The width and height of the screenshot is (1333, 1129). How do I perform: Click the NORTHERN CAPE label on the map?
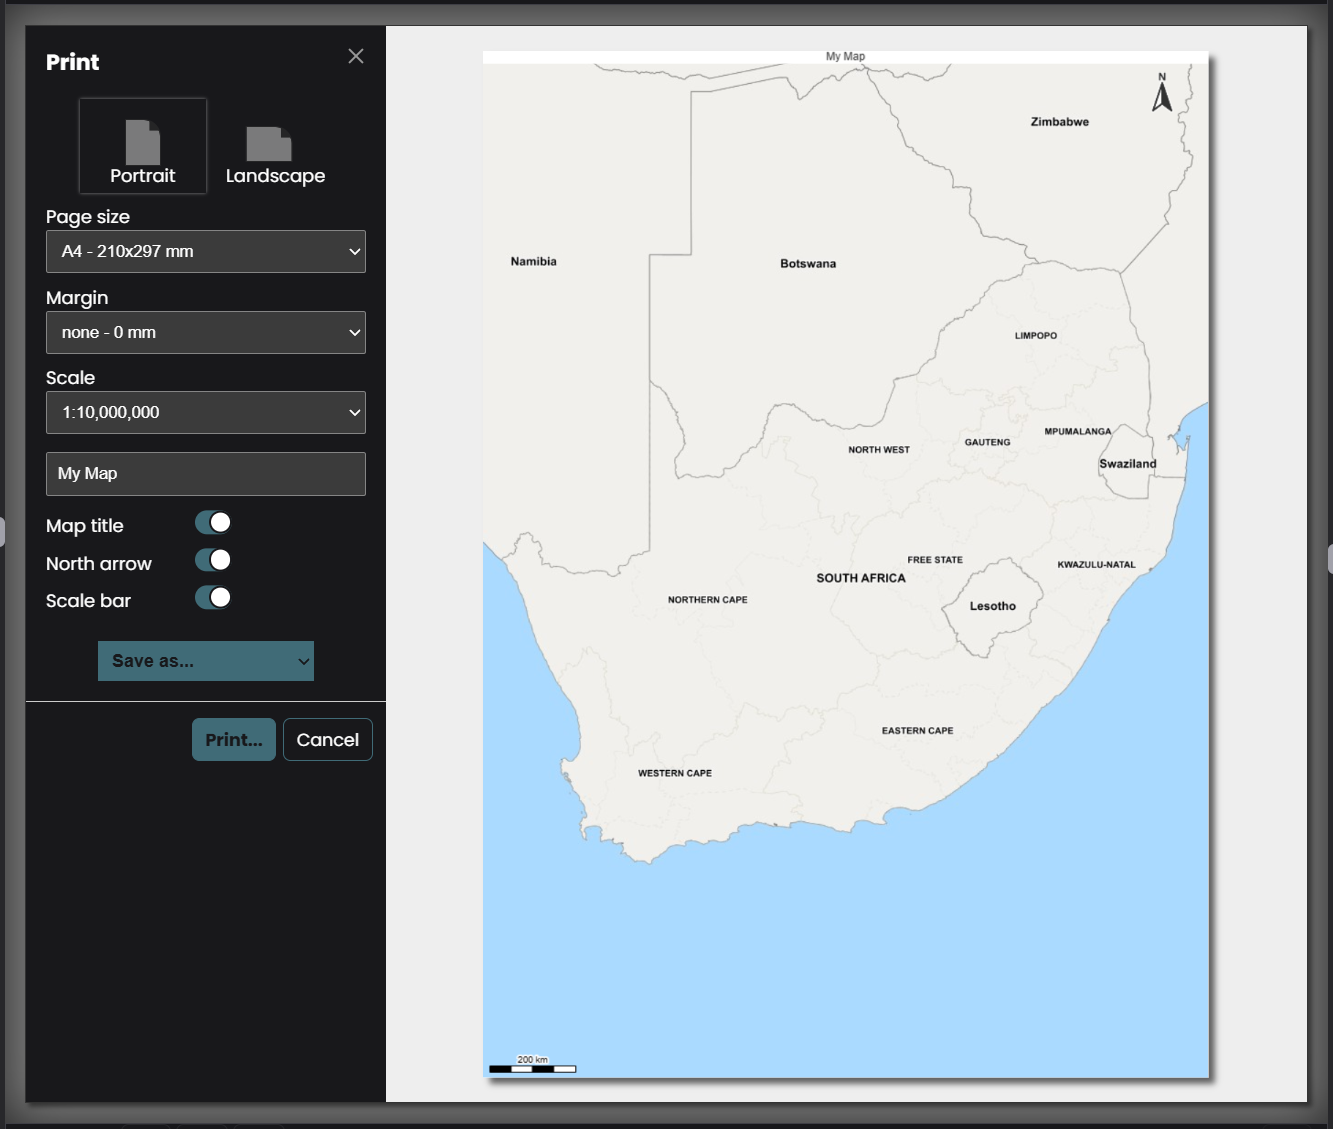coord(708,600)
